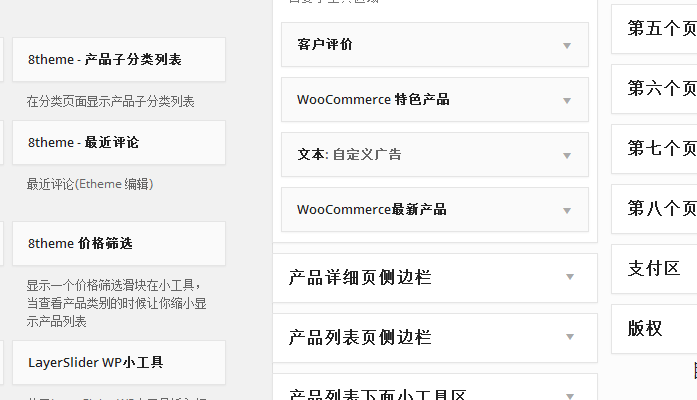
Task: Open the WooCommerce最新产品 widget title
Action: (372, 210)
